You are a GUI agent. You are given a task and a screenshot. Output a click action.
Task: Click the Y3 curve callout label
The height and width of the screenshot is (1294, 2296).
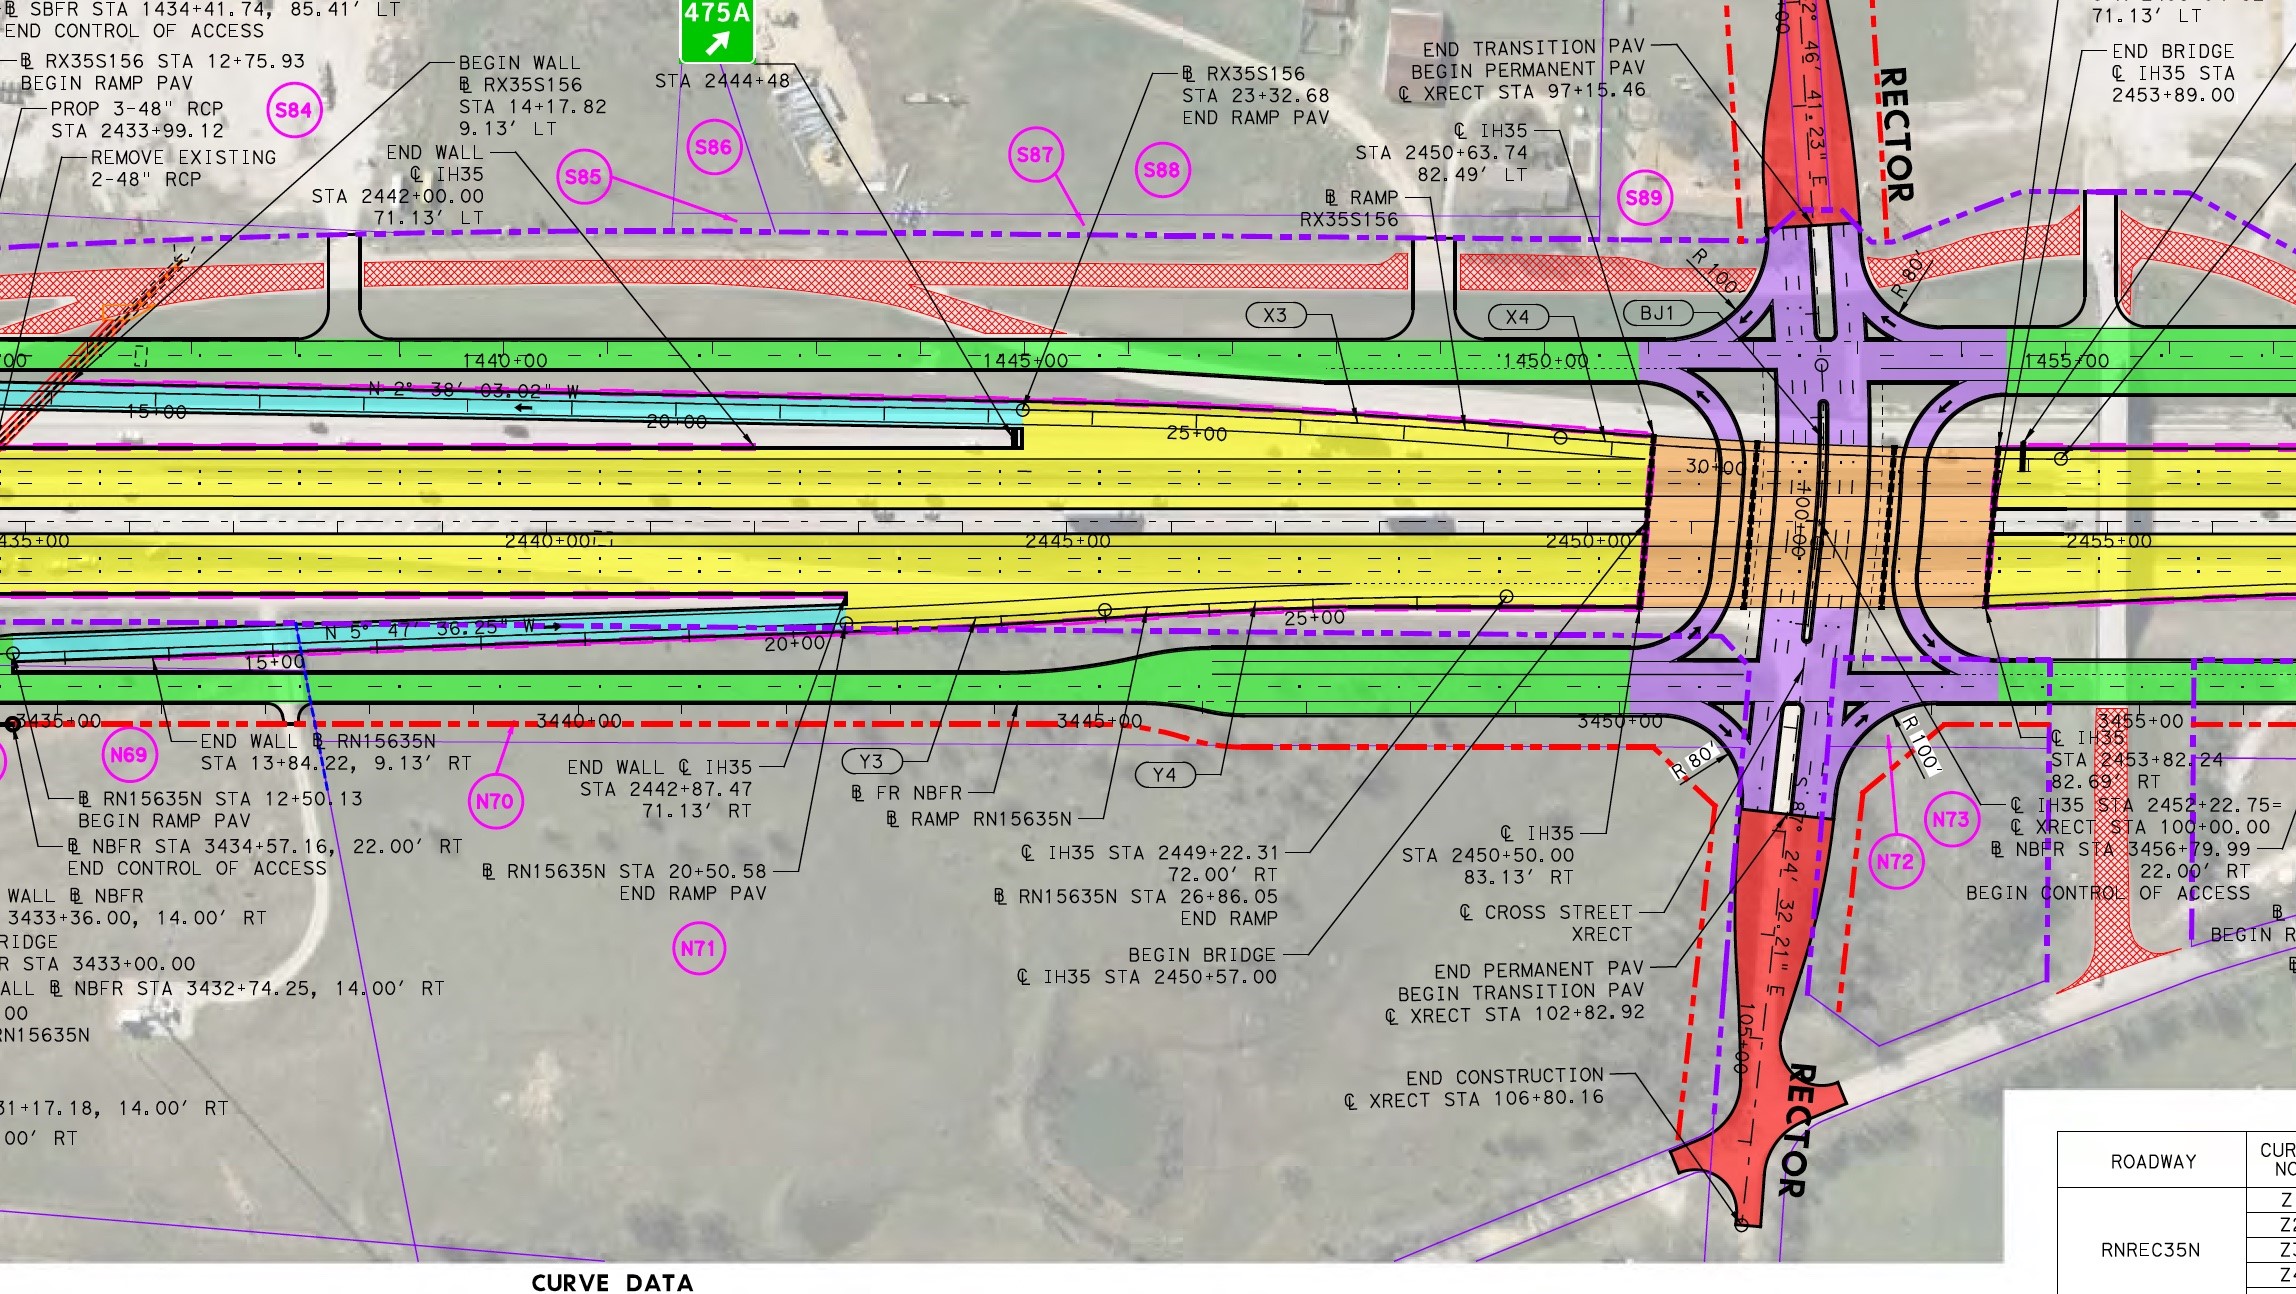point(871,762)
